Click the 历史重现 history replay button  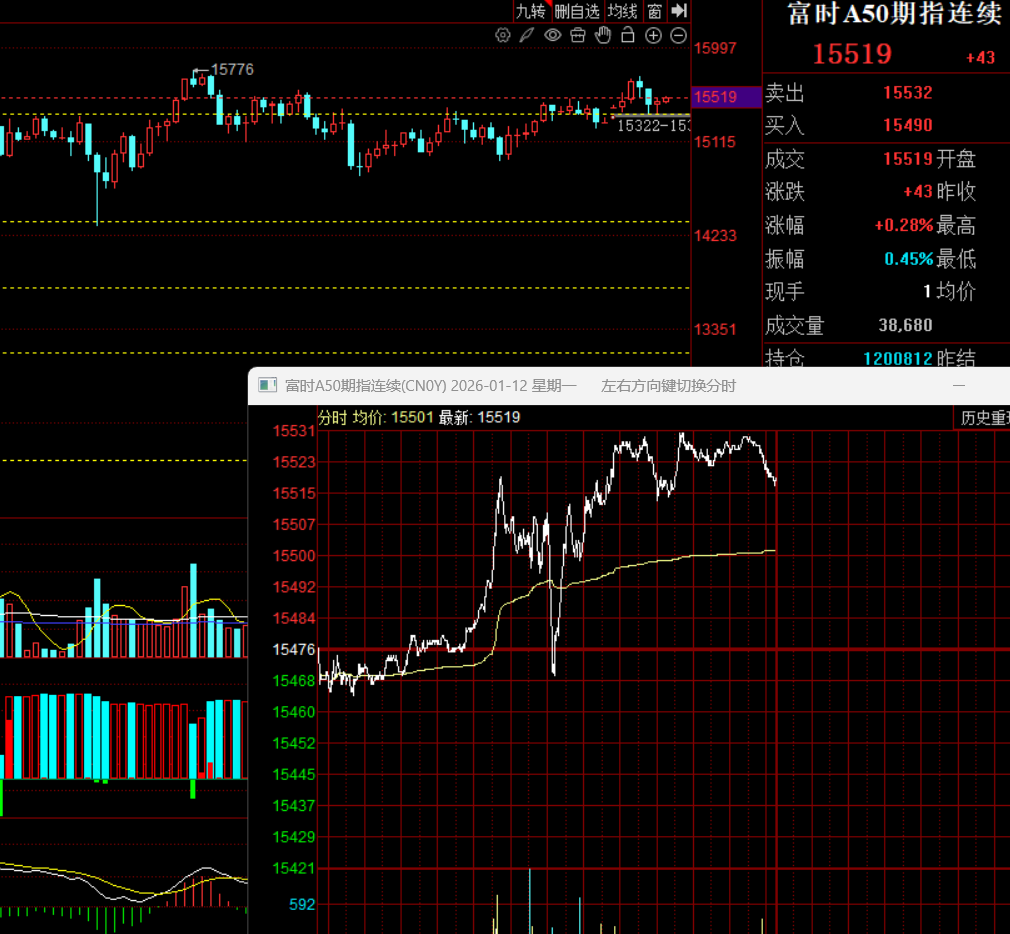[984, 418]
